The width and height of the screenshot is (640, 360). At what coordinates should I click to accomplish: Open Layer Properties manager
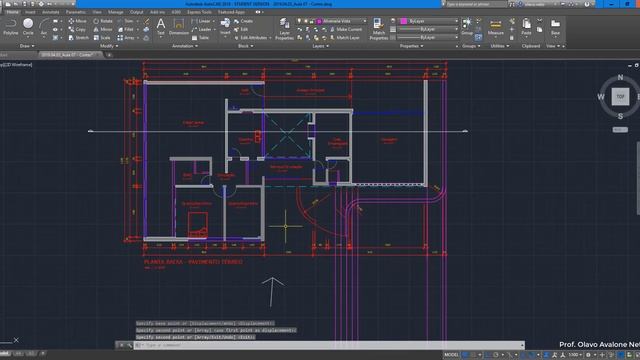(x=284, y=29)
